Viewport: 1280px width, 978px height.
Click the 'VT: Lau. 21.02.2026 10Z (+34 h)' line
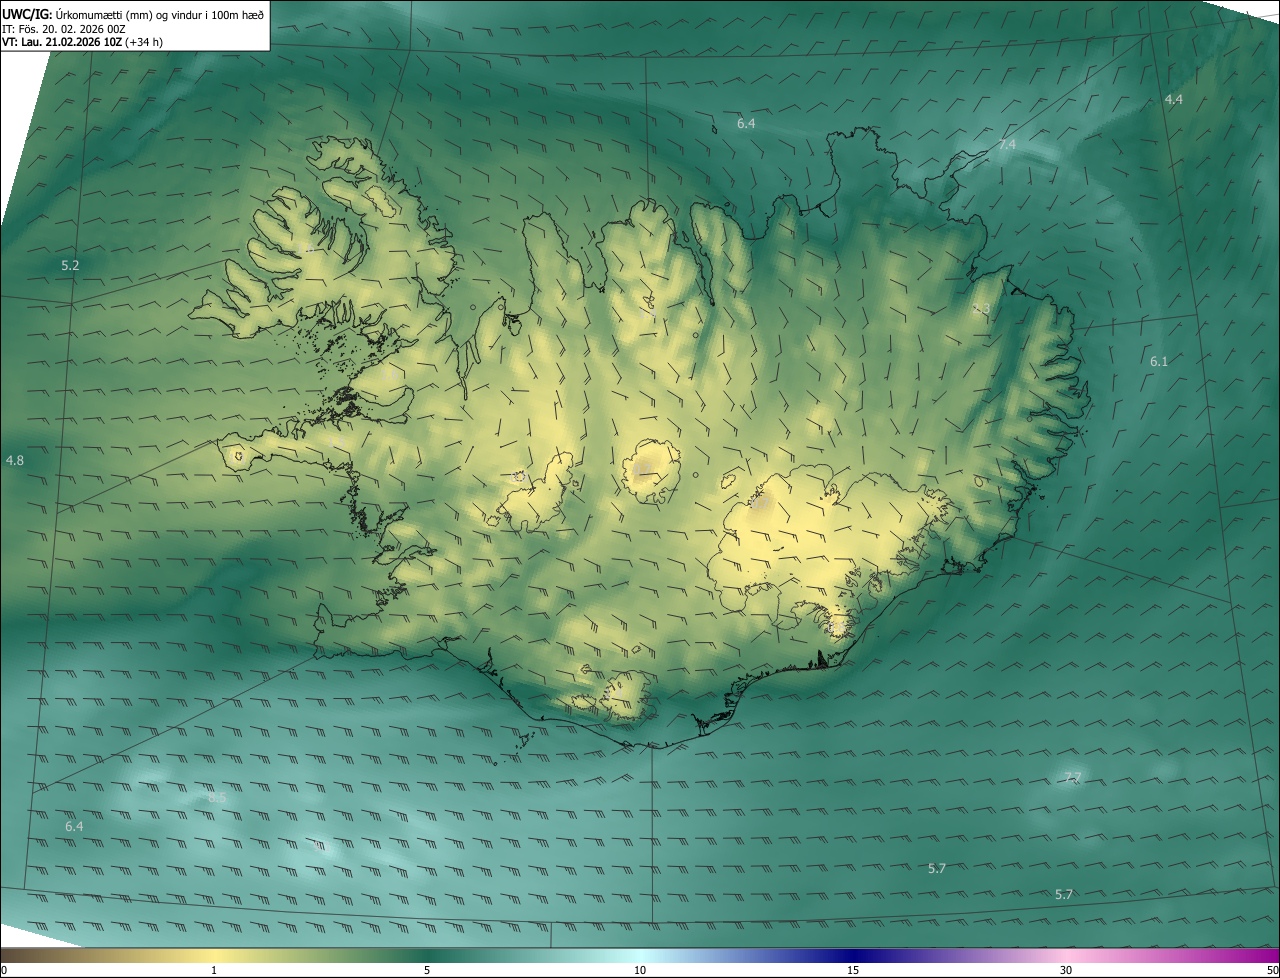pyautogui.click(x=82, y=42)
